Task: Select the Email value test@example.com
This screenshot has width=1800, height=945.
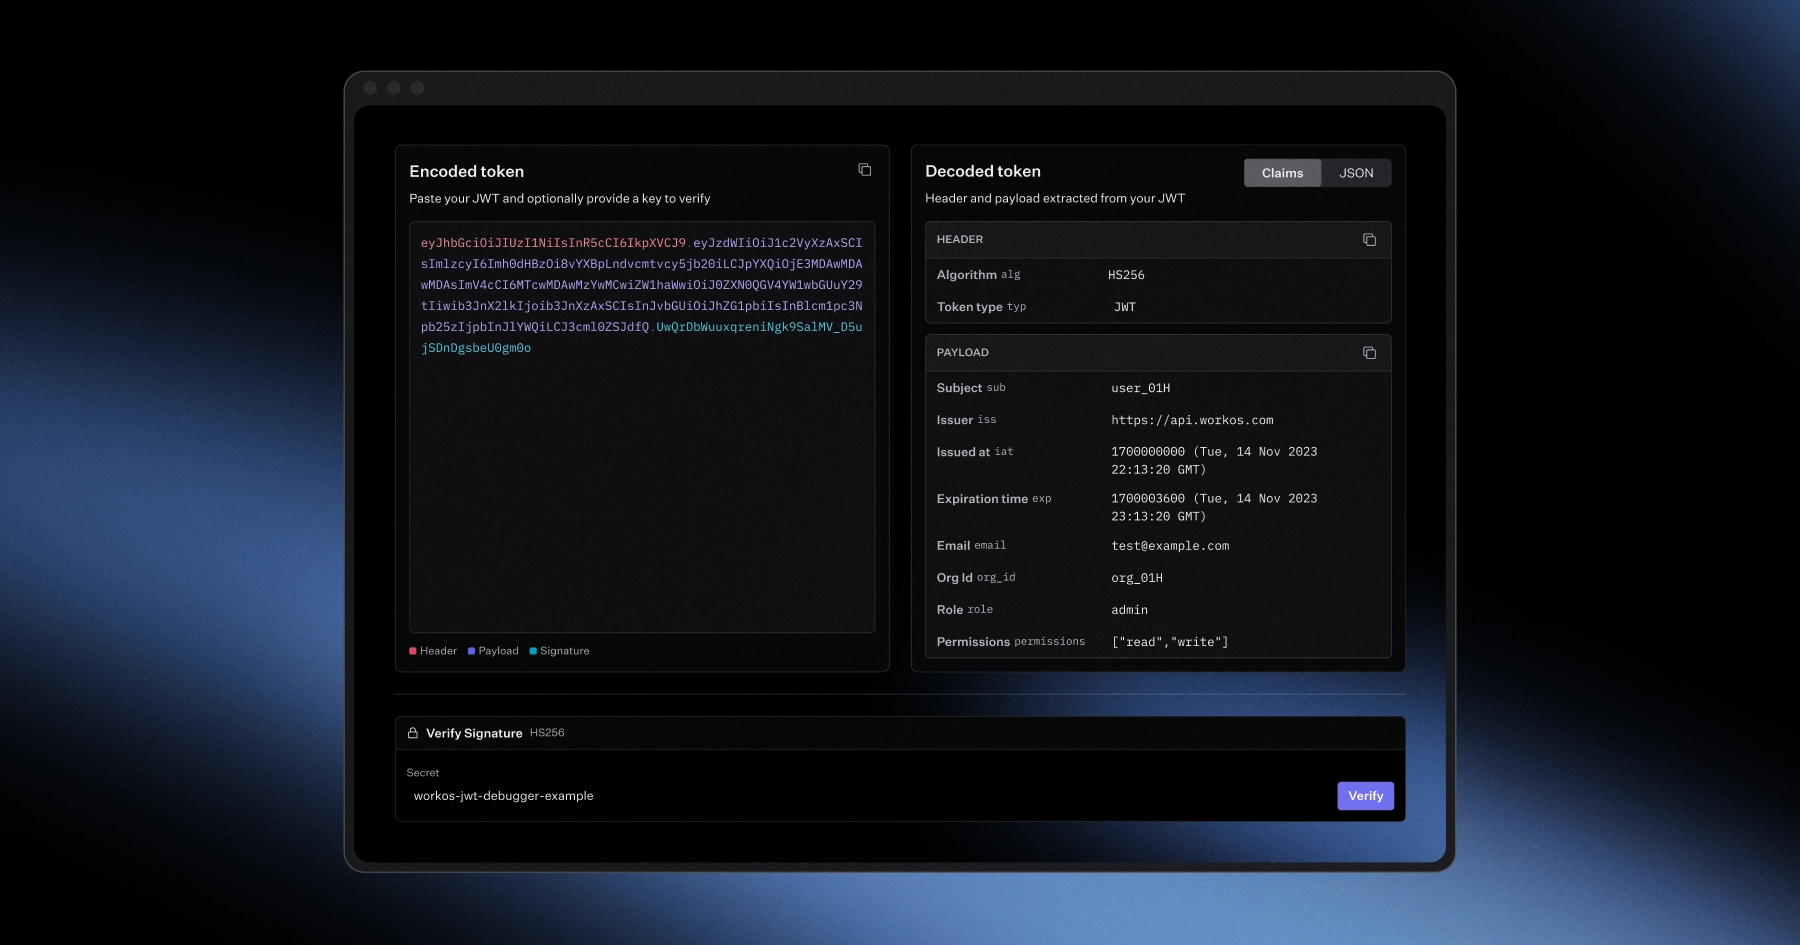Action: 1171,545
